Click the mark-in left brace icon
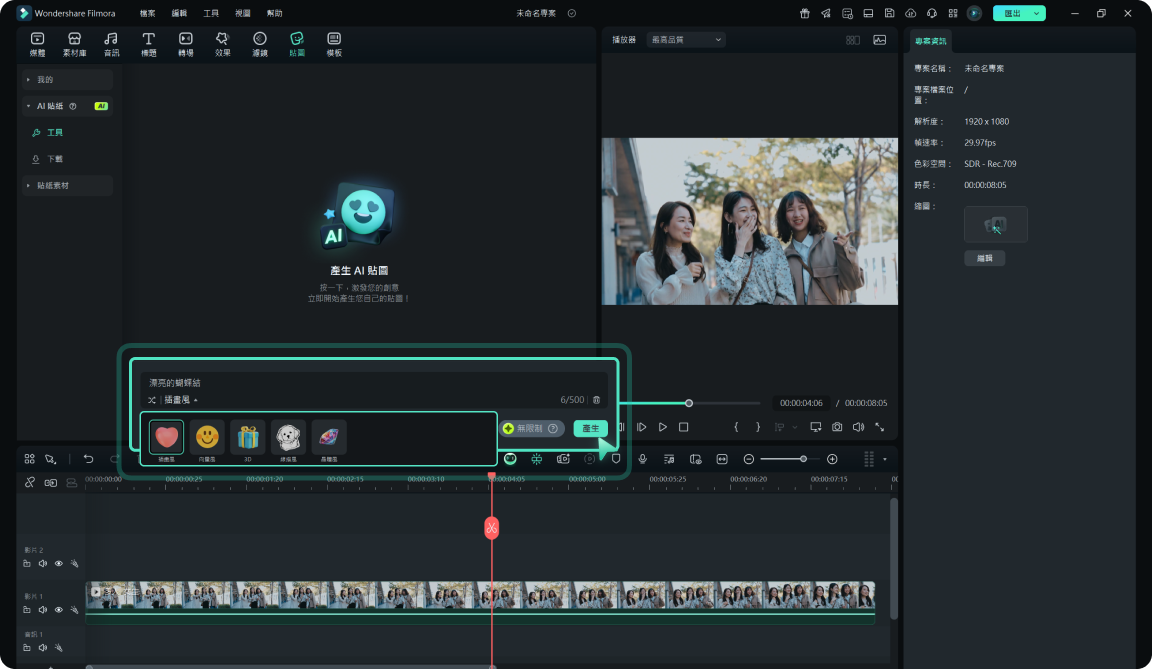This screenshot has width=1152, height=669. (x=736, y=427)
